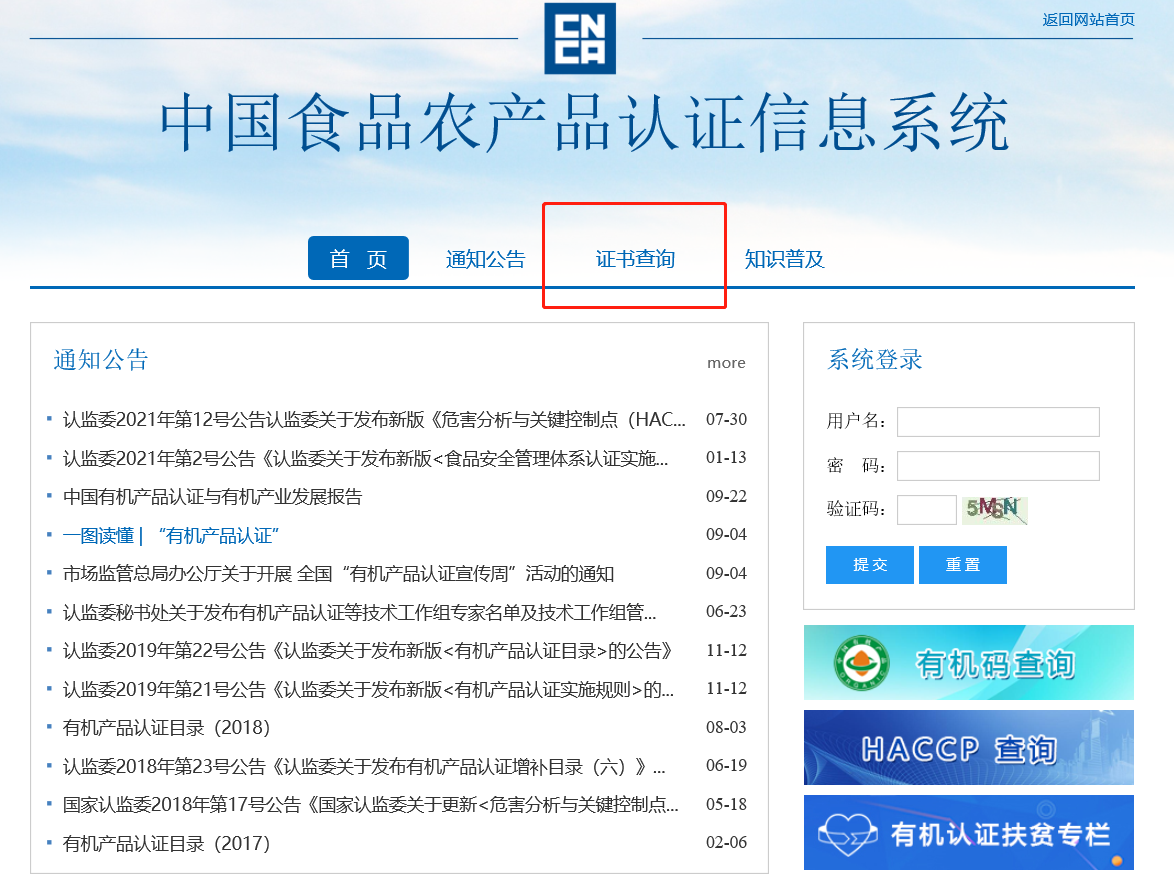
Task: Click the CNCA logo at top
Action: [x=580, y=38]
